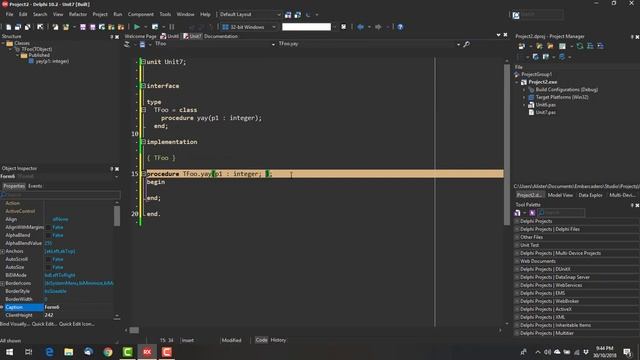Select Unit7.pas in Project Manager

click(545, 113)
